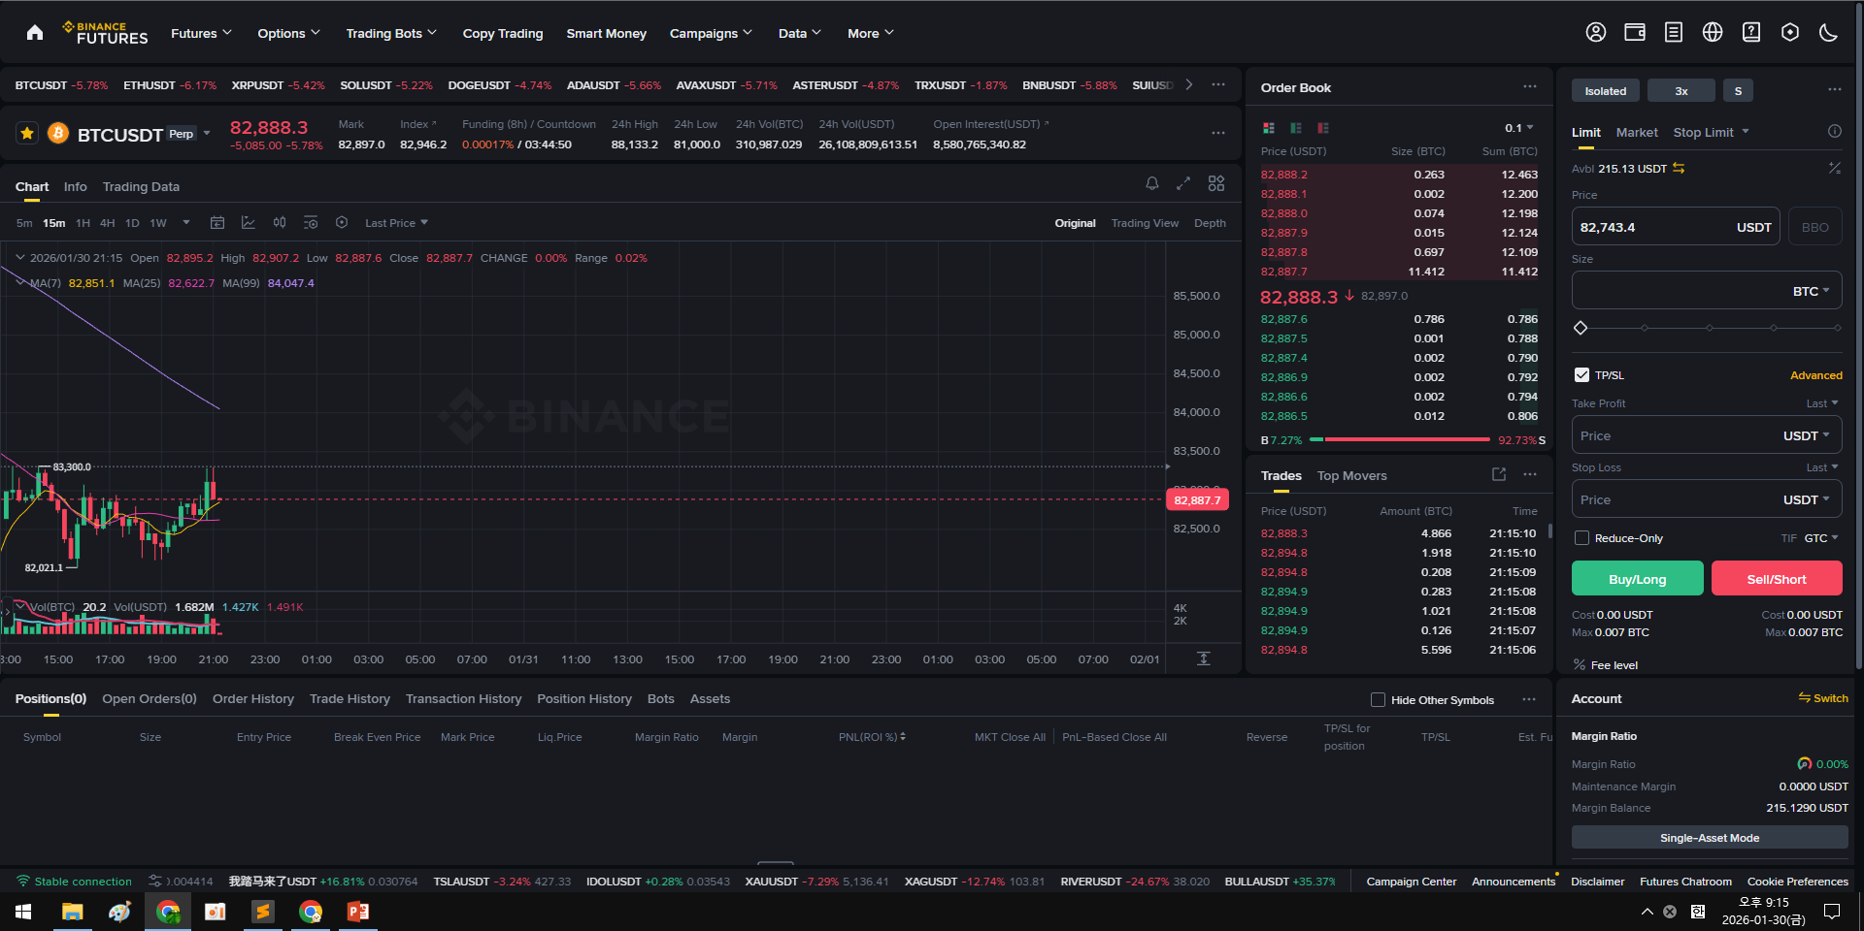This screenshot has width=1864, height=931.
Task: Open the chart price alert bell
Action: pyautogui.click(x=1152, y=183)
